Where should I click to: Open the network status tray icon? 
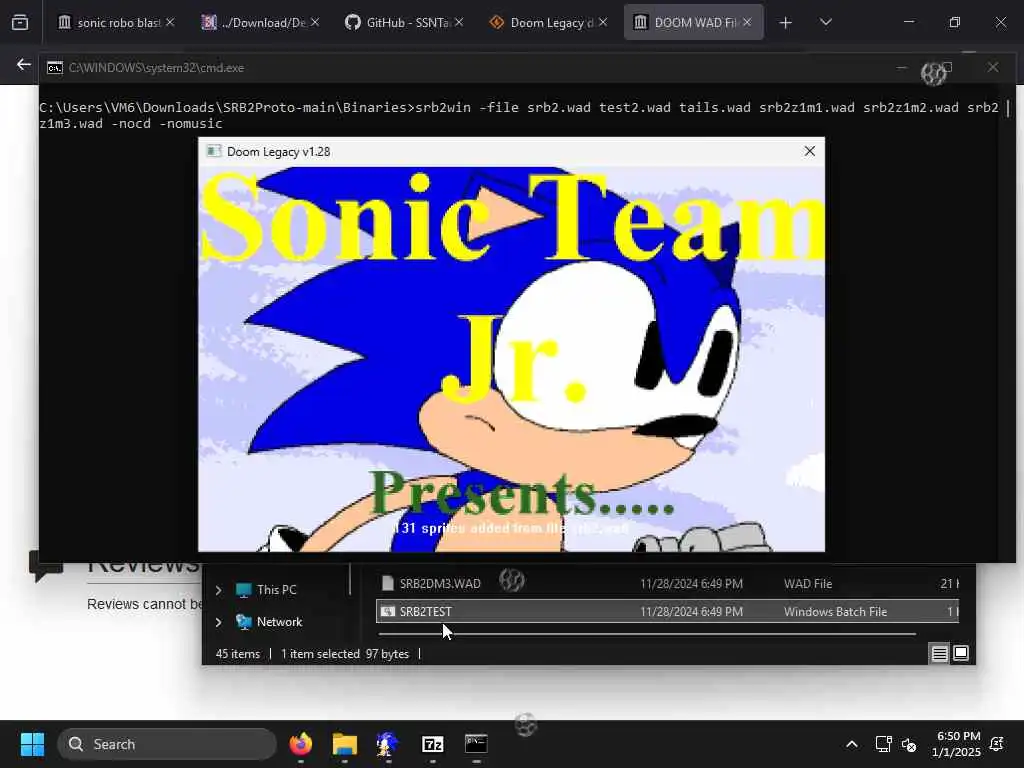coord(884,744)
